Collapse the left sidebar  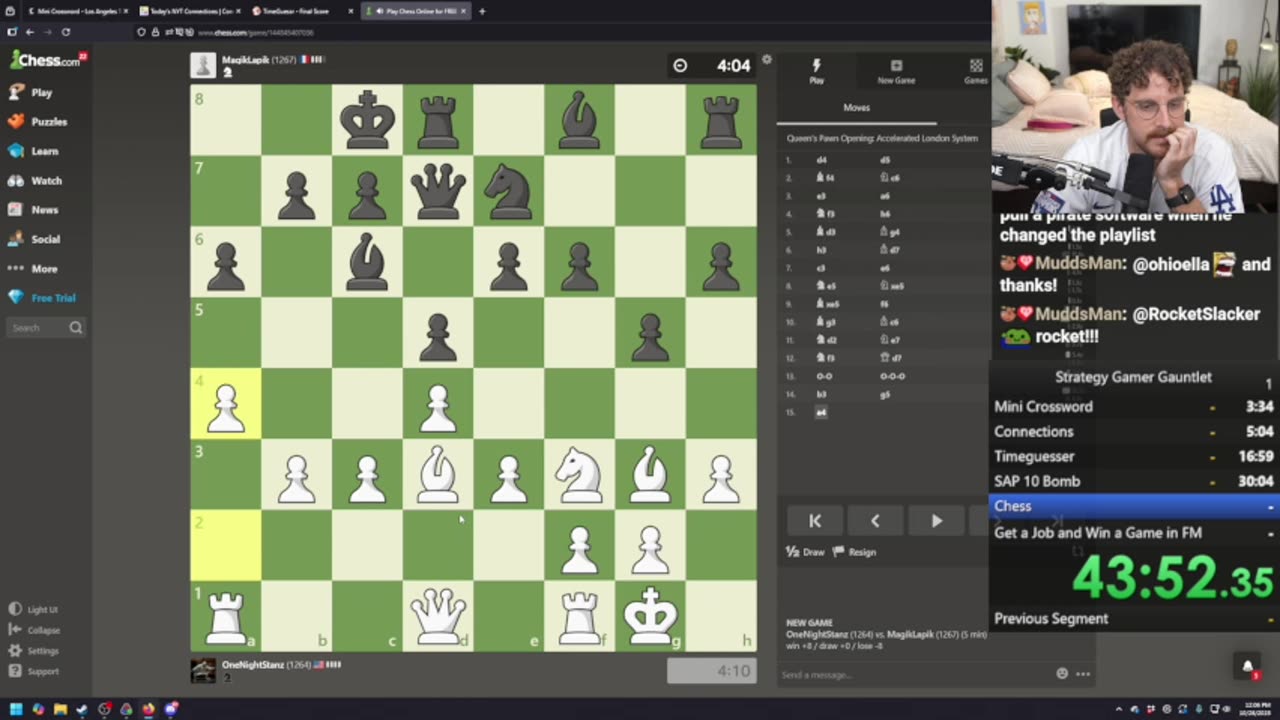(x=35, y=630)
